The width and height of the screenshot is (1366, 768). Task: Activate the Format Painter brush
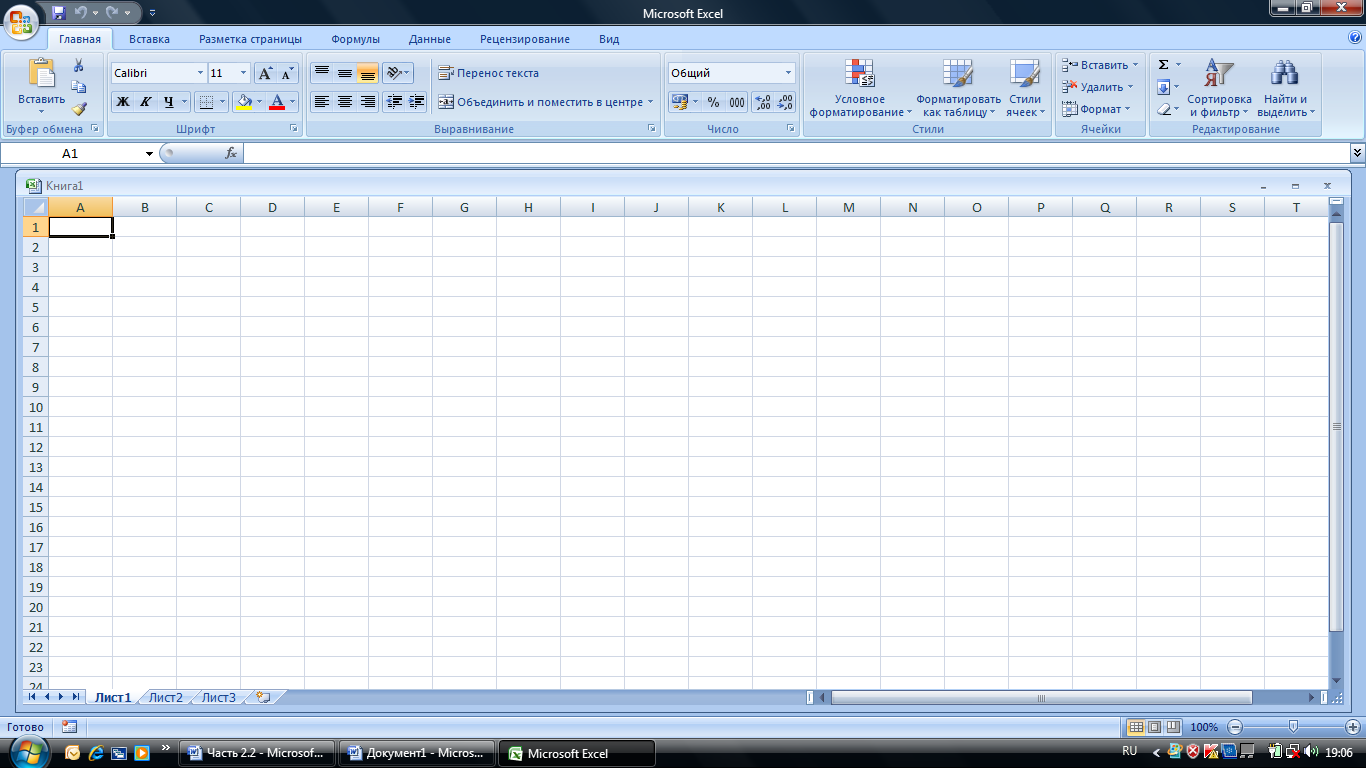pyautogui.click(x=79, y=109)
